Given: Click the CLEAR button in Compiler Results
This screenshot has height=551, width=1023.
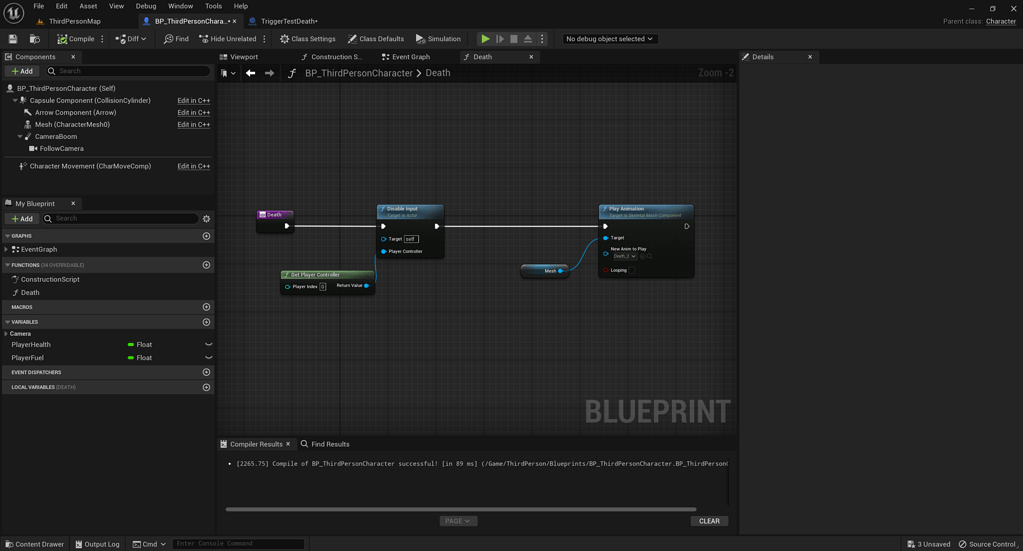Looking at the screenshot, I should tap(709, 521).
